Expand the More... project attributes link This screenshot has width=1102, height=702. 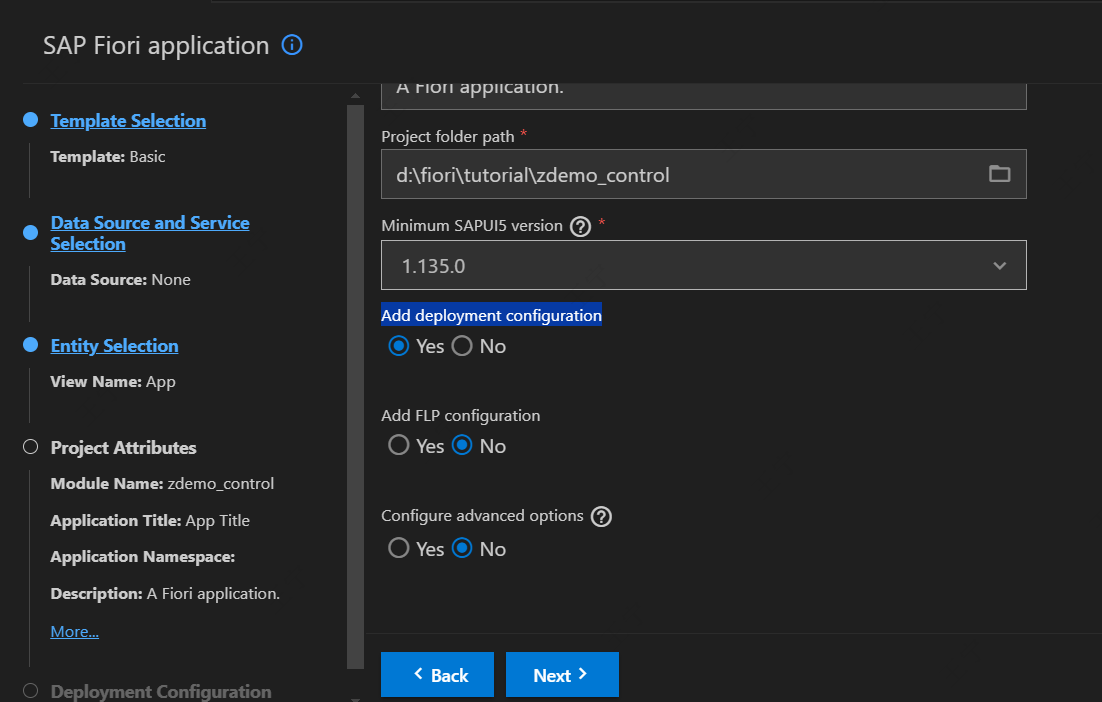pyautogui.click(x=74, y=632)
